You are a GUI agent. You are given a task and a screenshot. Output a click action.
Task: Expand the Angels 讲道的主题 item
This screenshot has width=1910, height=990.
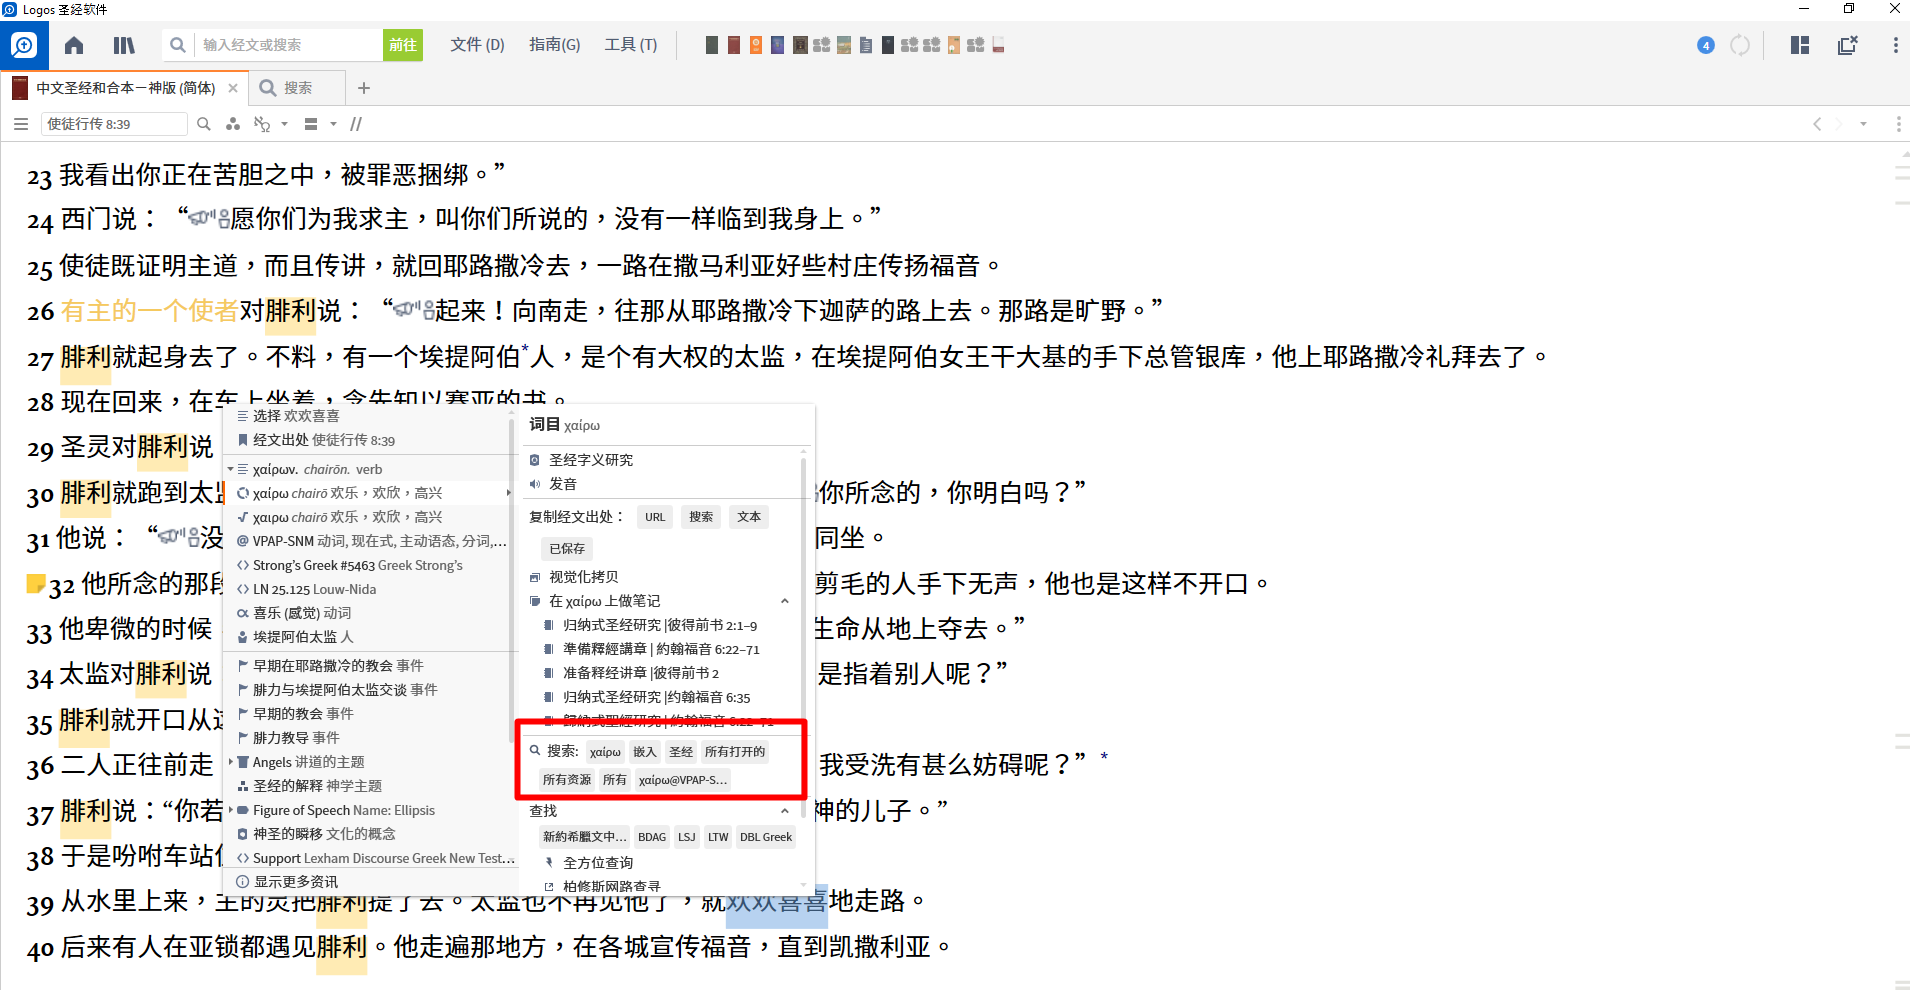click(231, 762)
